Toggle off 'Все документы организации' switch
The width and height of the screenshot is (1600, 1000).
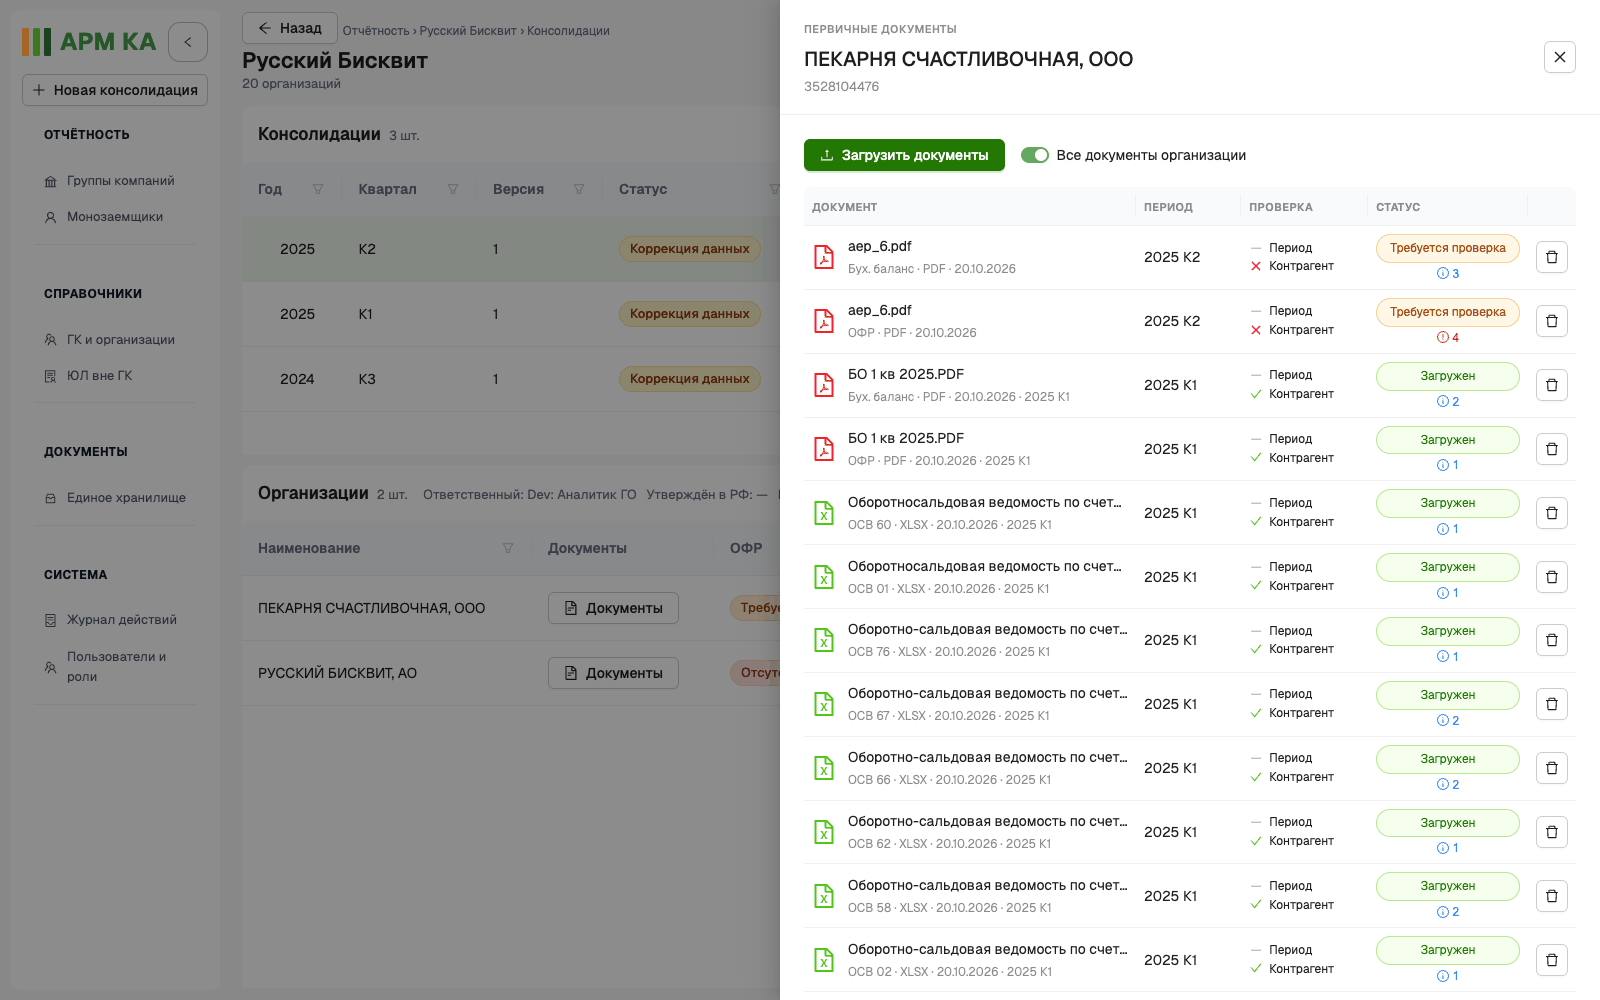[1034, 155]
